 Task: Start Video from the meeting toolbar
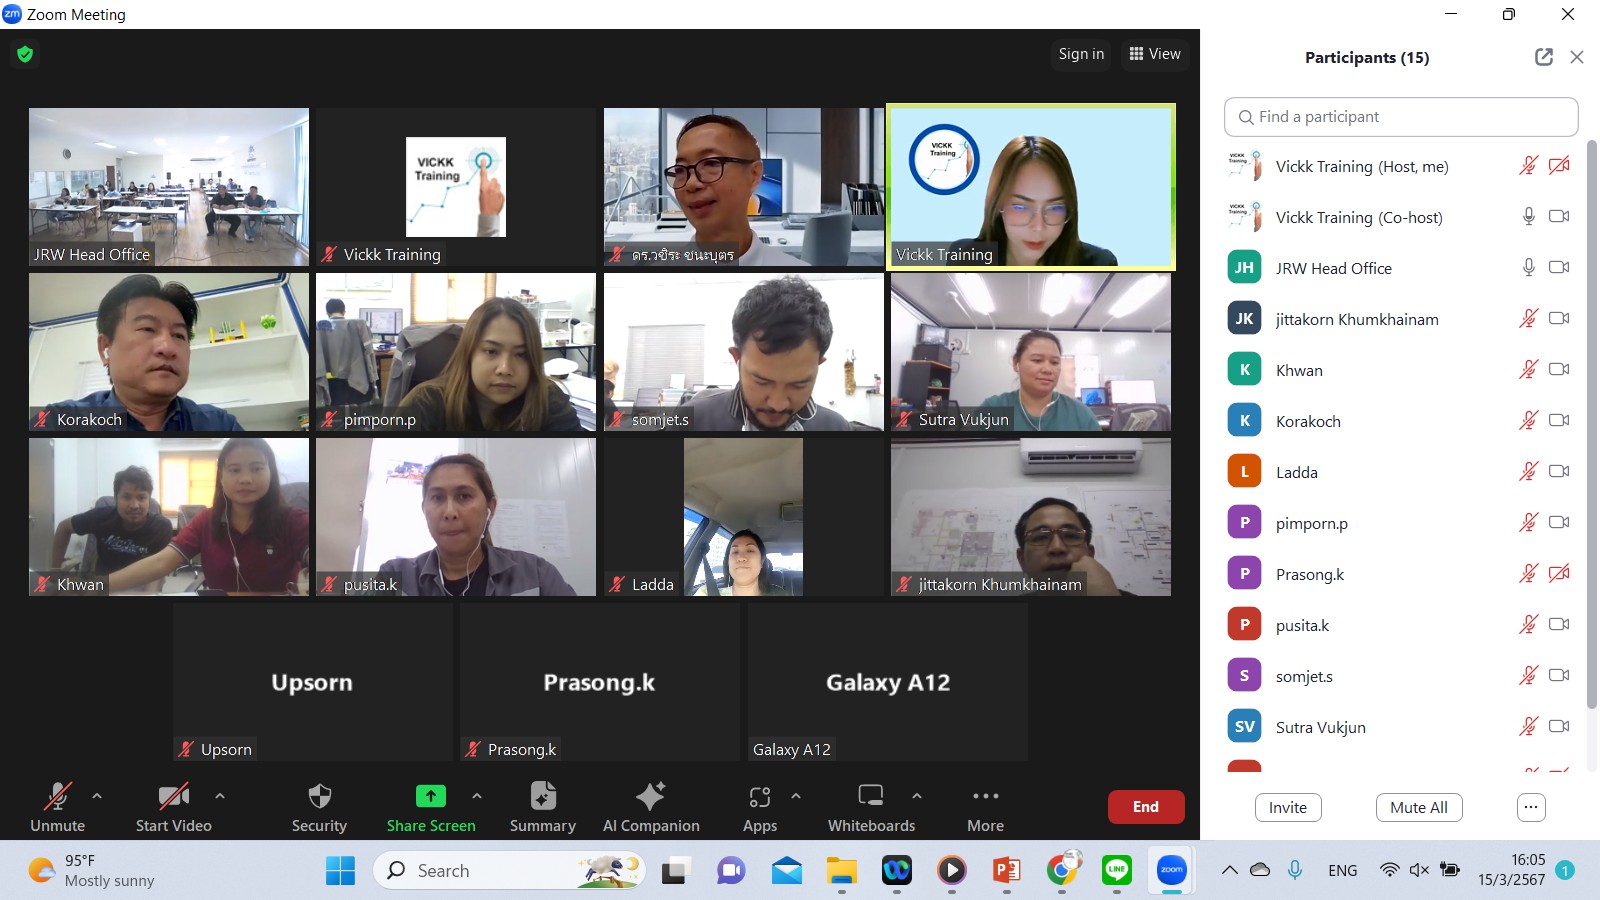pos(173,806)
